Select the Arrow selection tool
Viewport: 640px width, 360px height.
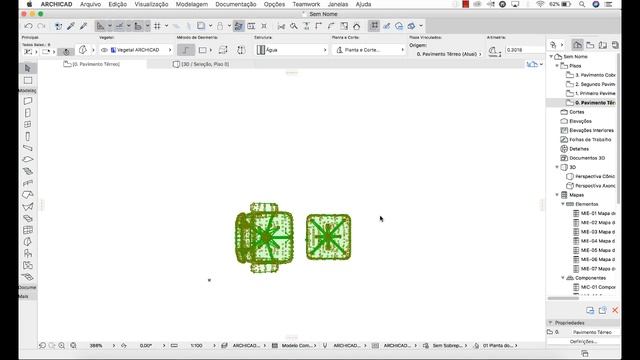(28, 68)
